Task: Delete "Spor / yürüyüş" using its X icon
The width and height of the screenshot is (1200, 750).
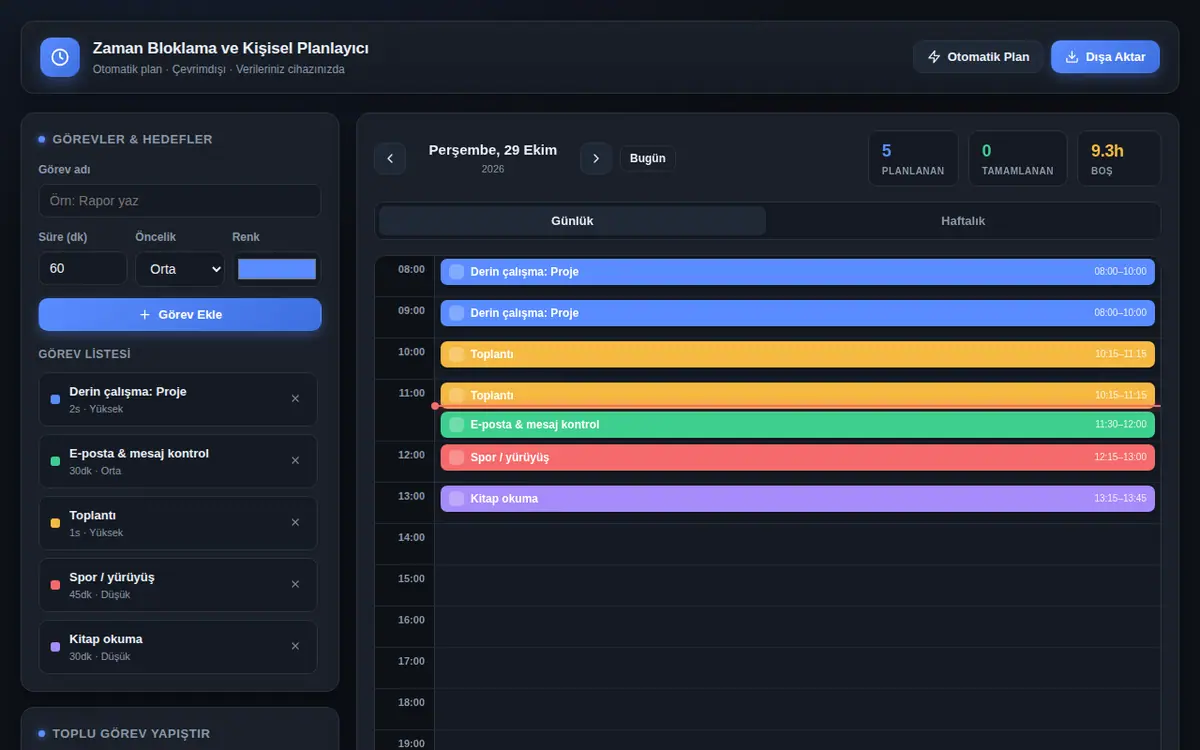Action: [x=295, y=585]
